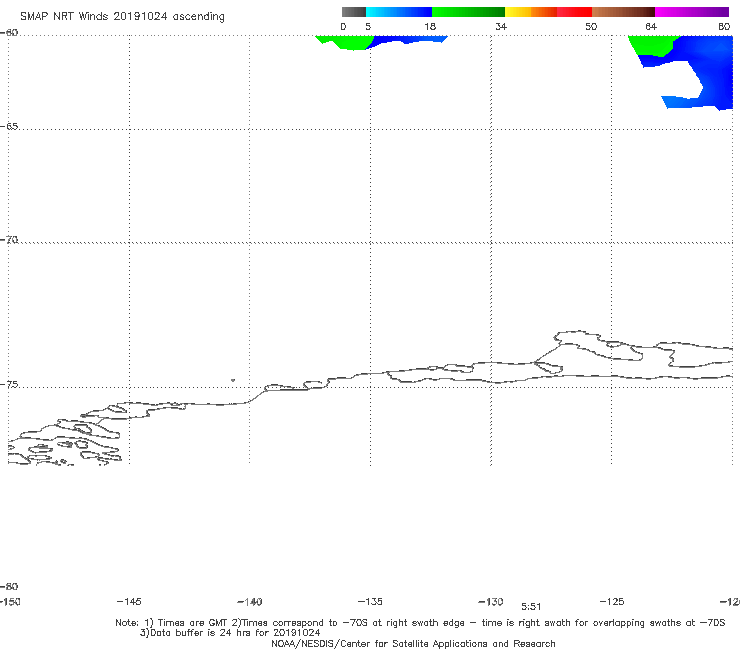Image resolution: width=740 pixels, height=650 pixels.
Task: Click the green segment of the color bar
Action: click(468, 12)
